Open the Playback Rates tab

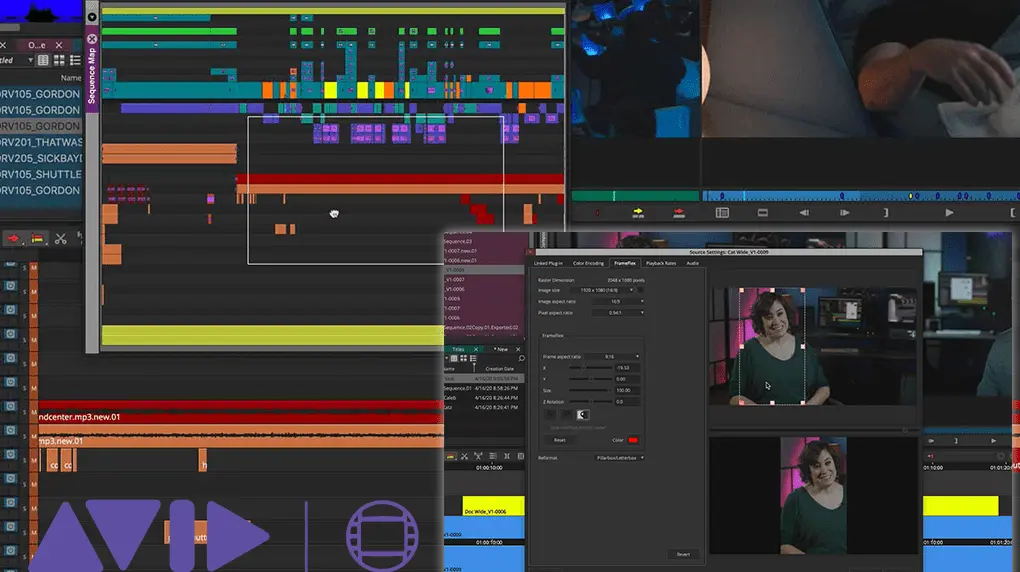(x=661, y=263)
